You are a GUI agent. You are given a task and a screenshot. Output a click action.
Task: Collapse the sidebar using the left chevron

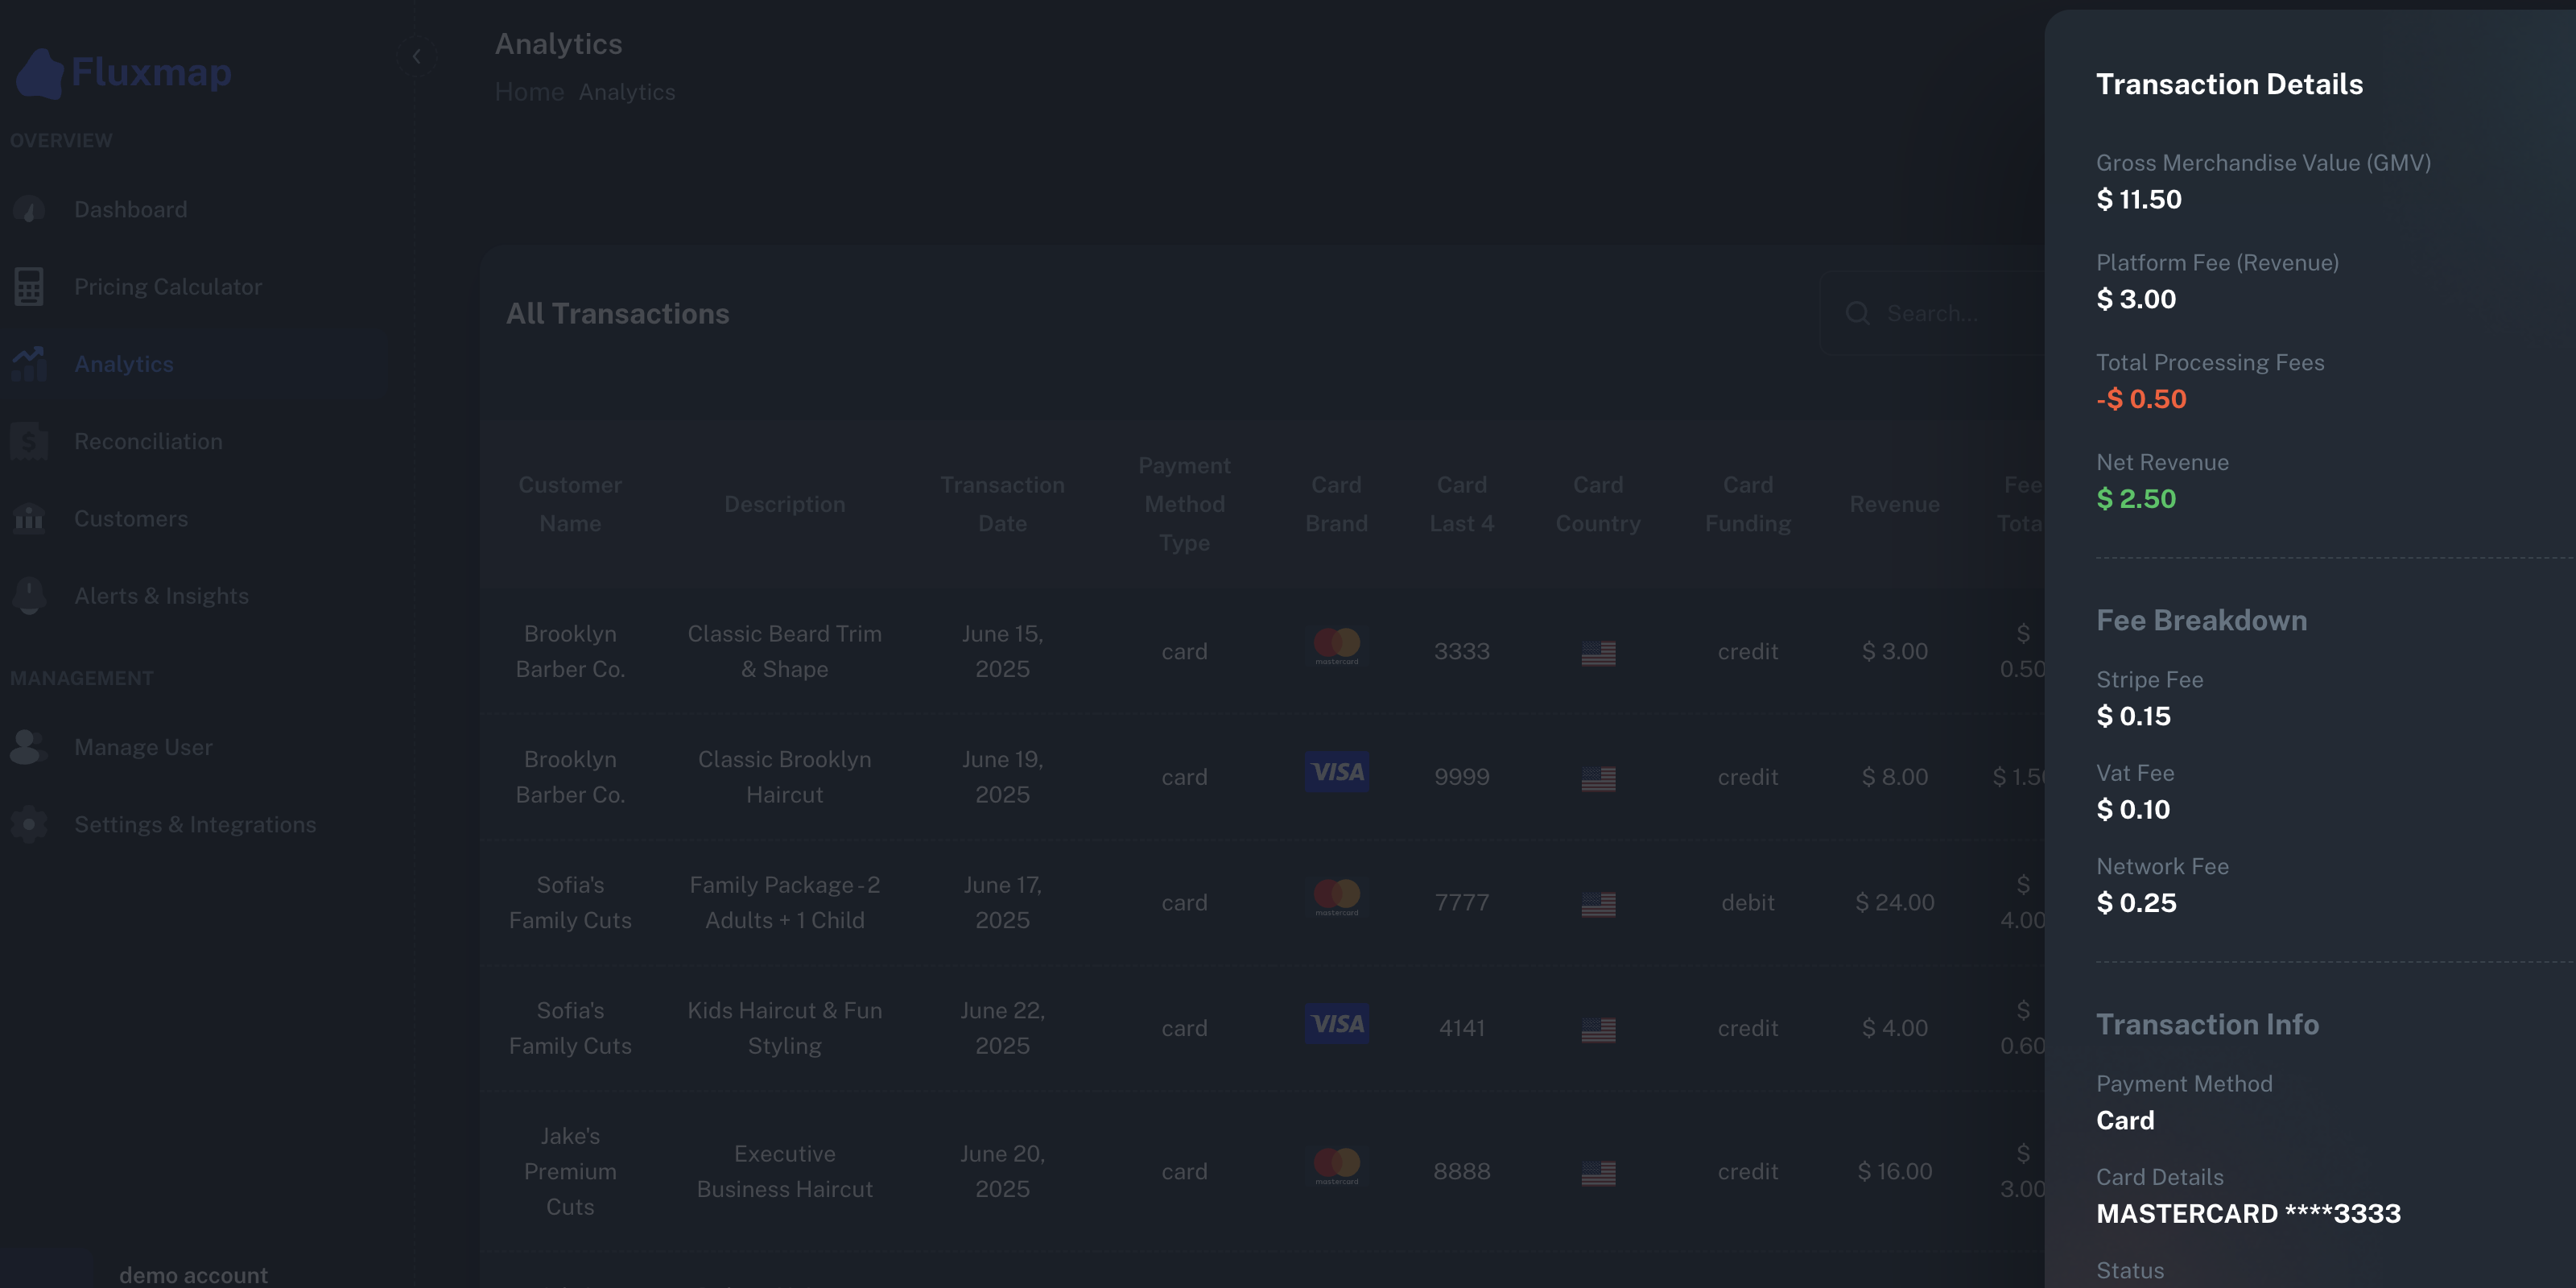click(x=417, y=56)
